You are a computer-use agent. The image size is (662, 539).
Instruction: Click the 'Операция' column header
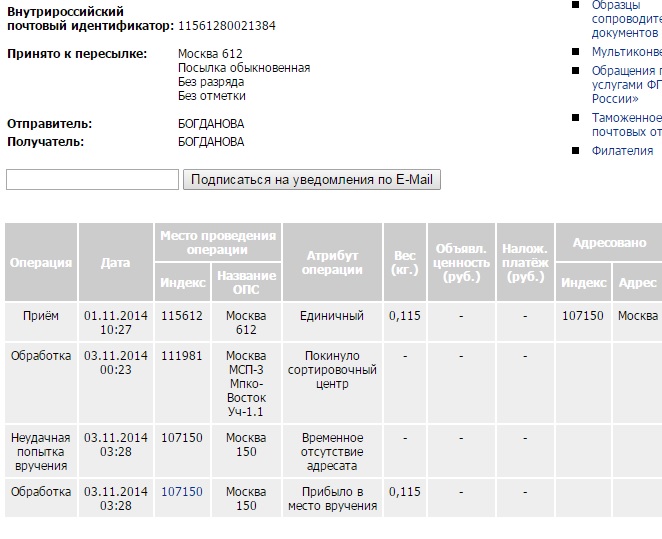[41, 262]
